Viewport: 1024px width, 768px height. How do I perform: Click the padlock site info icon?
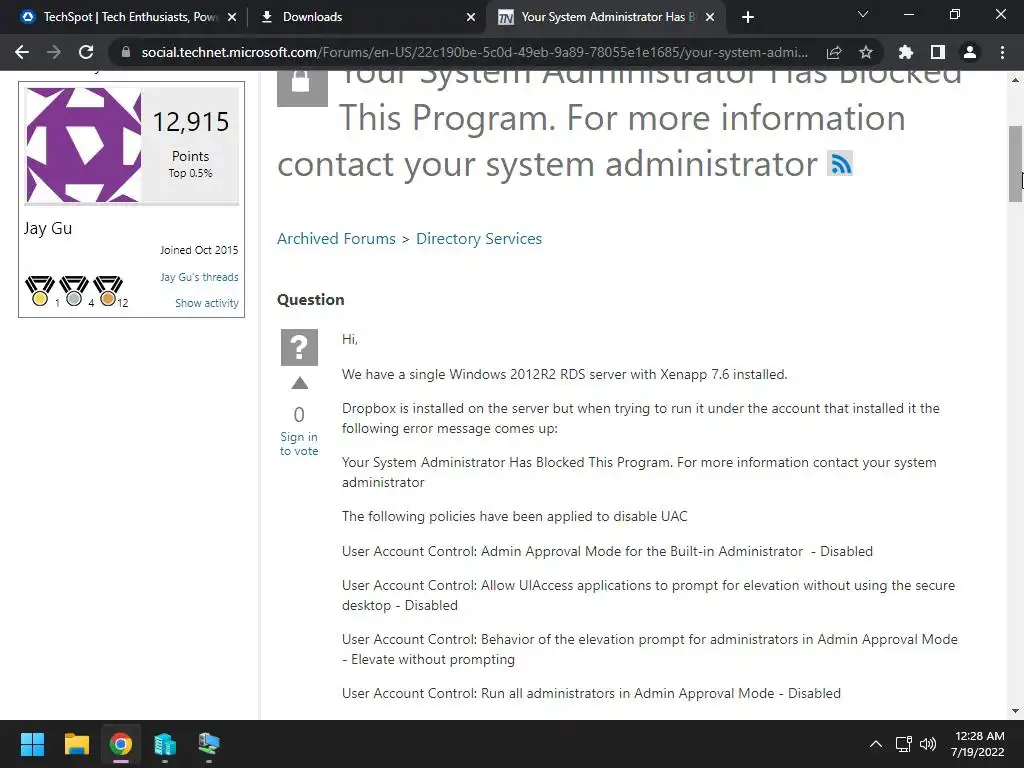[x=126, y=52]
